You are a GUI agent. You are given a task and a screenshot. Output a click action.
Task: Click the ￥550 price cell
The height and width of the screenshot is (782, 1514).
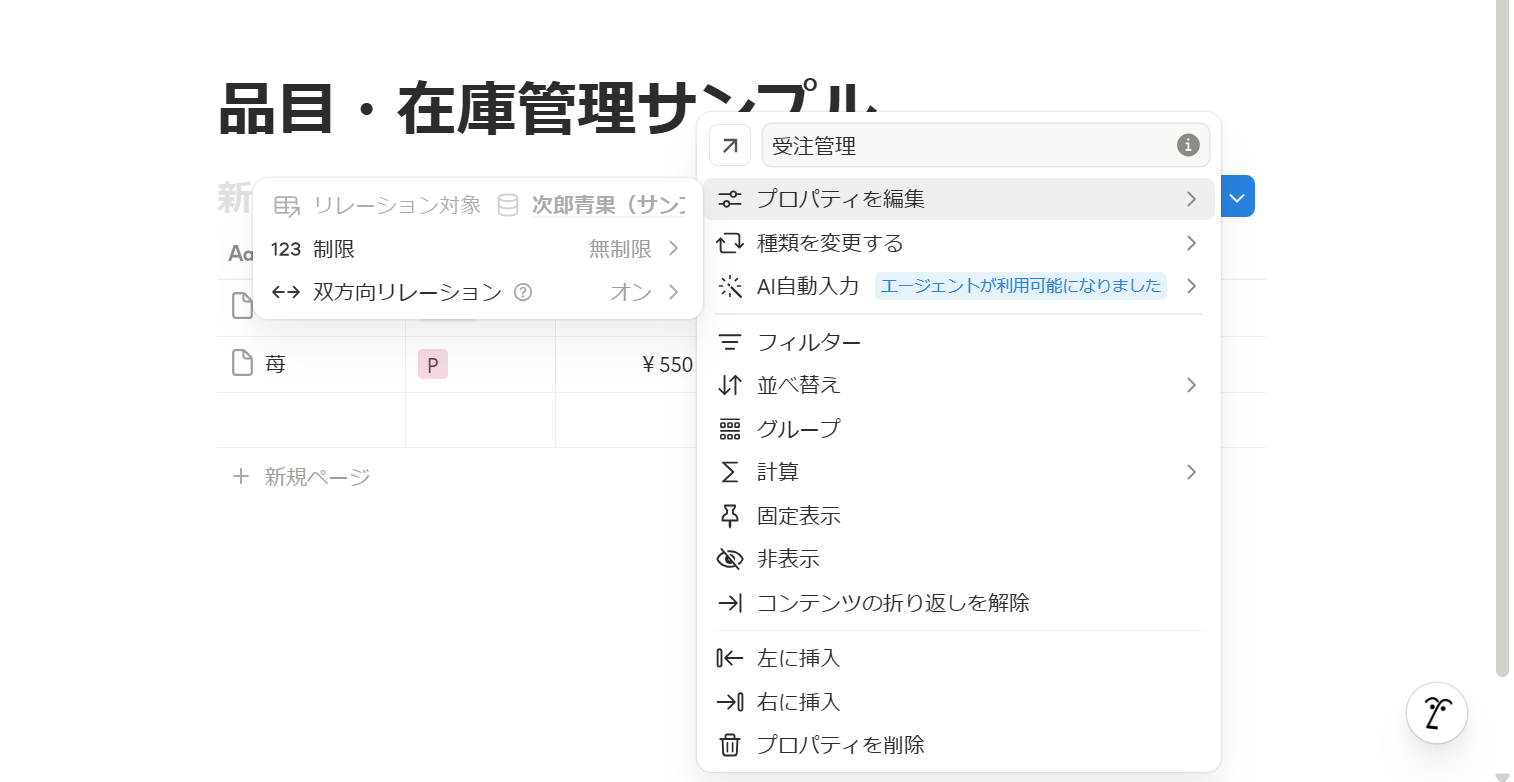[x=626, y=364]
